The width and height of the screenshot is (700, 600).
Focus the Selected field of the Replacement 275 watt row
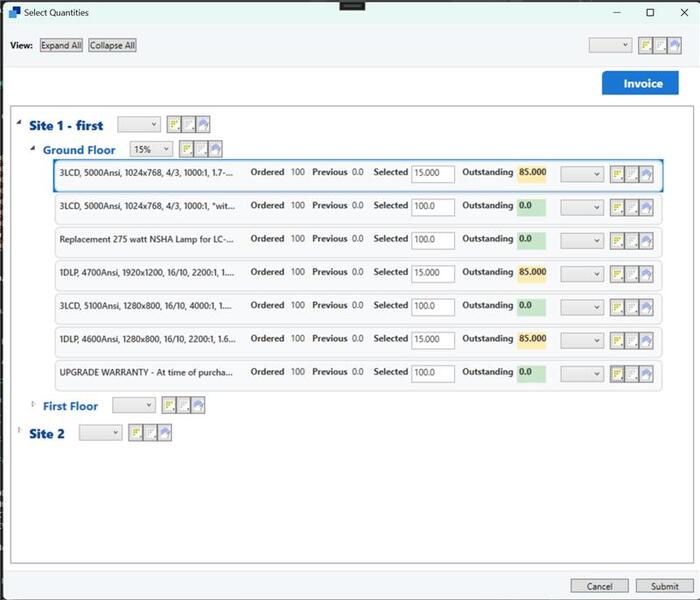tap(433, 240)
